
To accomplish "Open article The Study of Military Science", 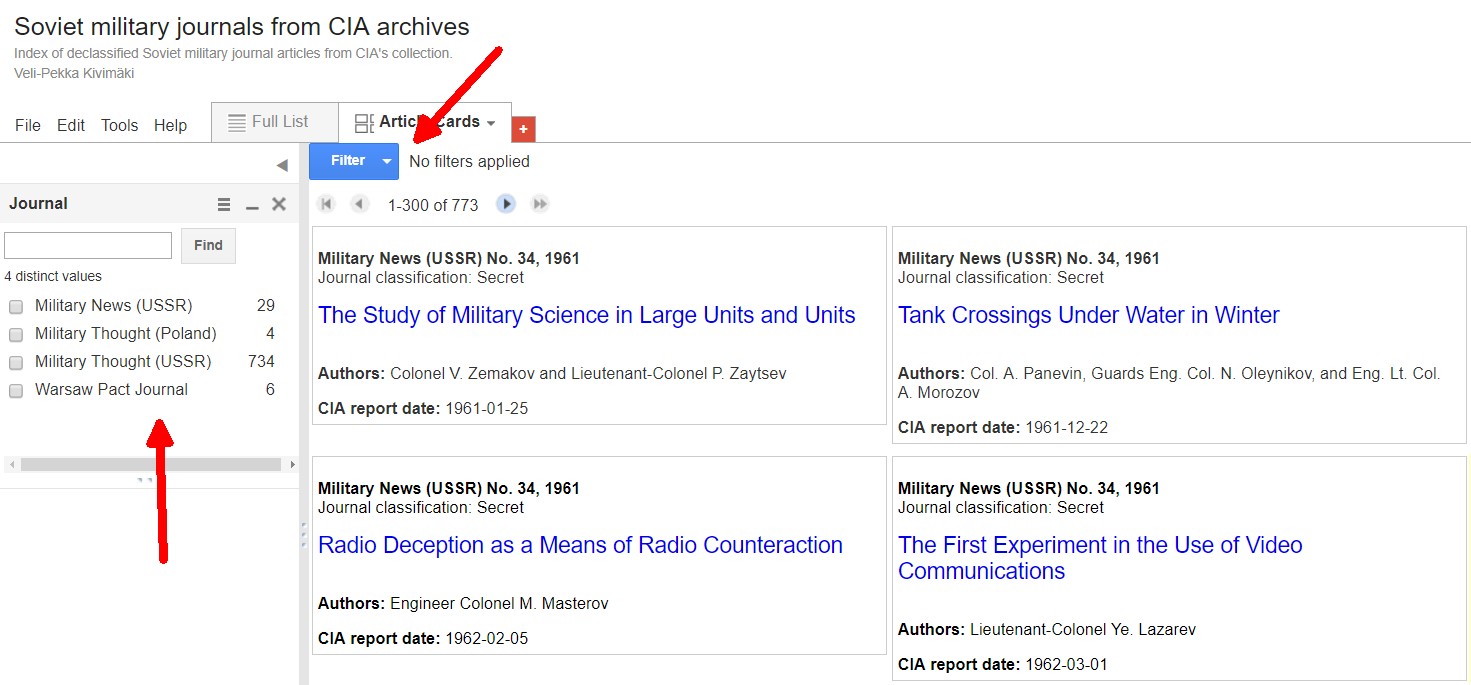I will (x=587, y=315).
